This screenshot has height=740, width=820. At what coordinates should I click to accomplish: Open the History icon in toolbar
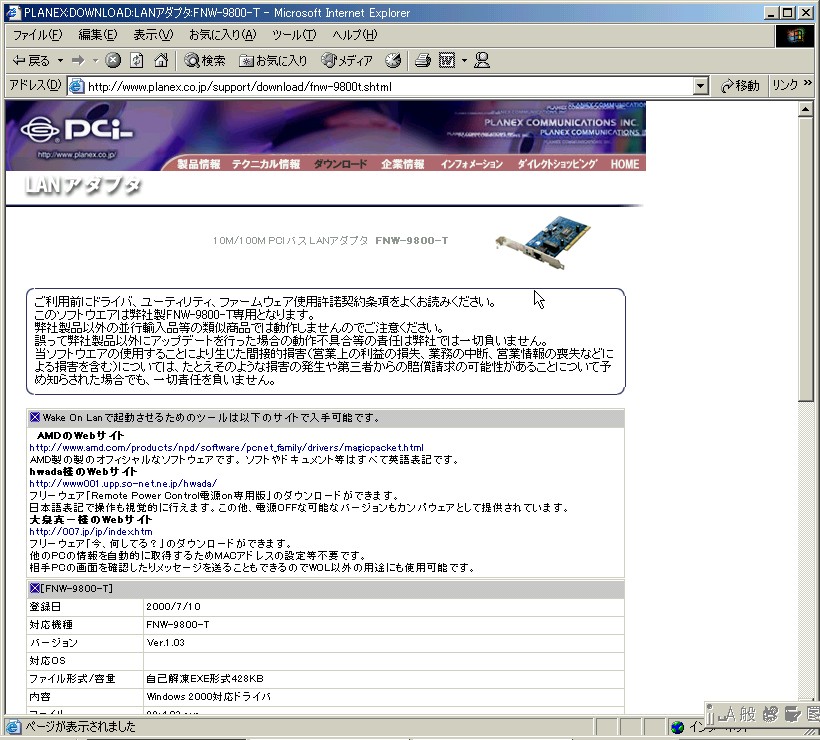coord(393,61)
